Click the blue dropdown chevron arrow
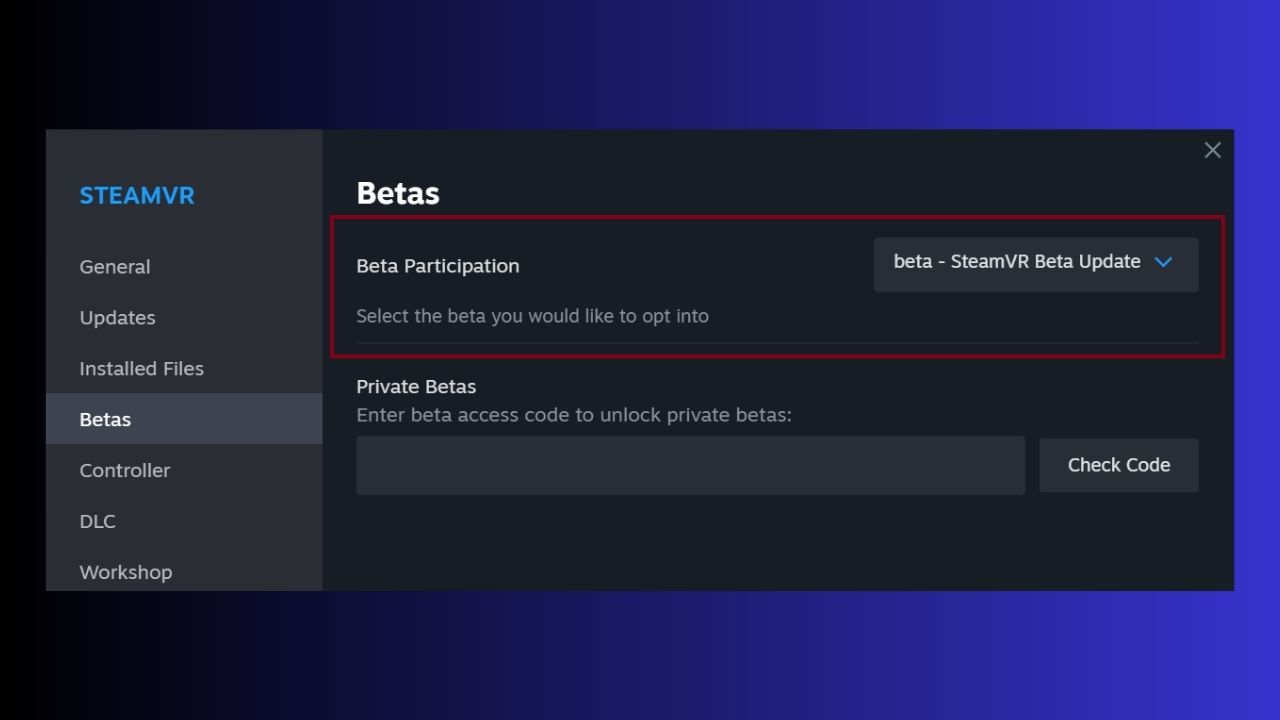1280x720 pixels. (1163, 262)
